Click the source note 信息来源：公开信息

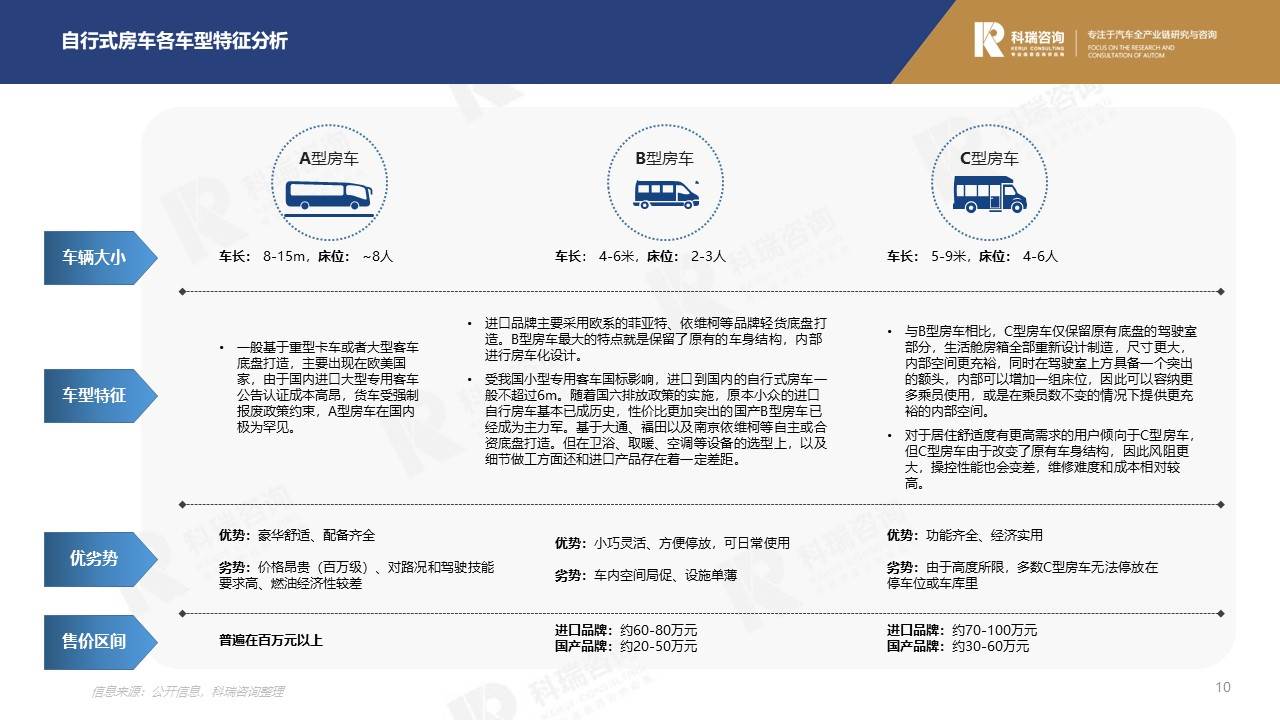[x=188, y=691]
